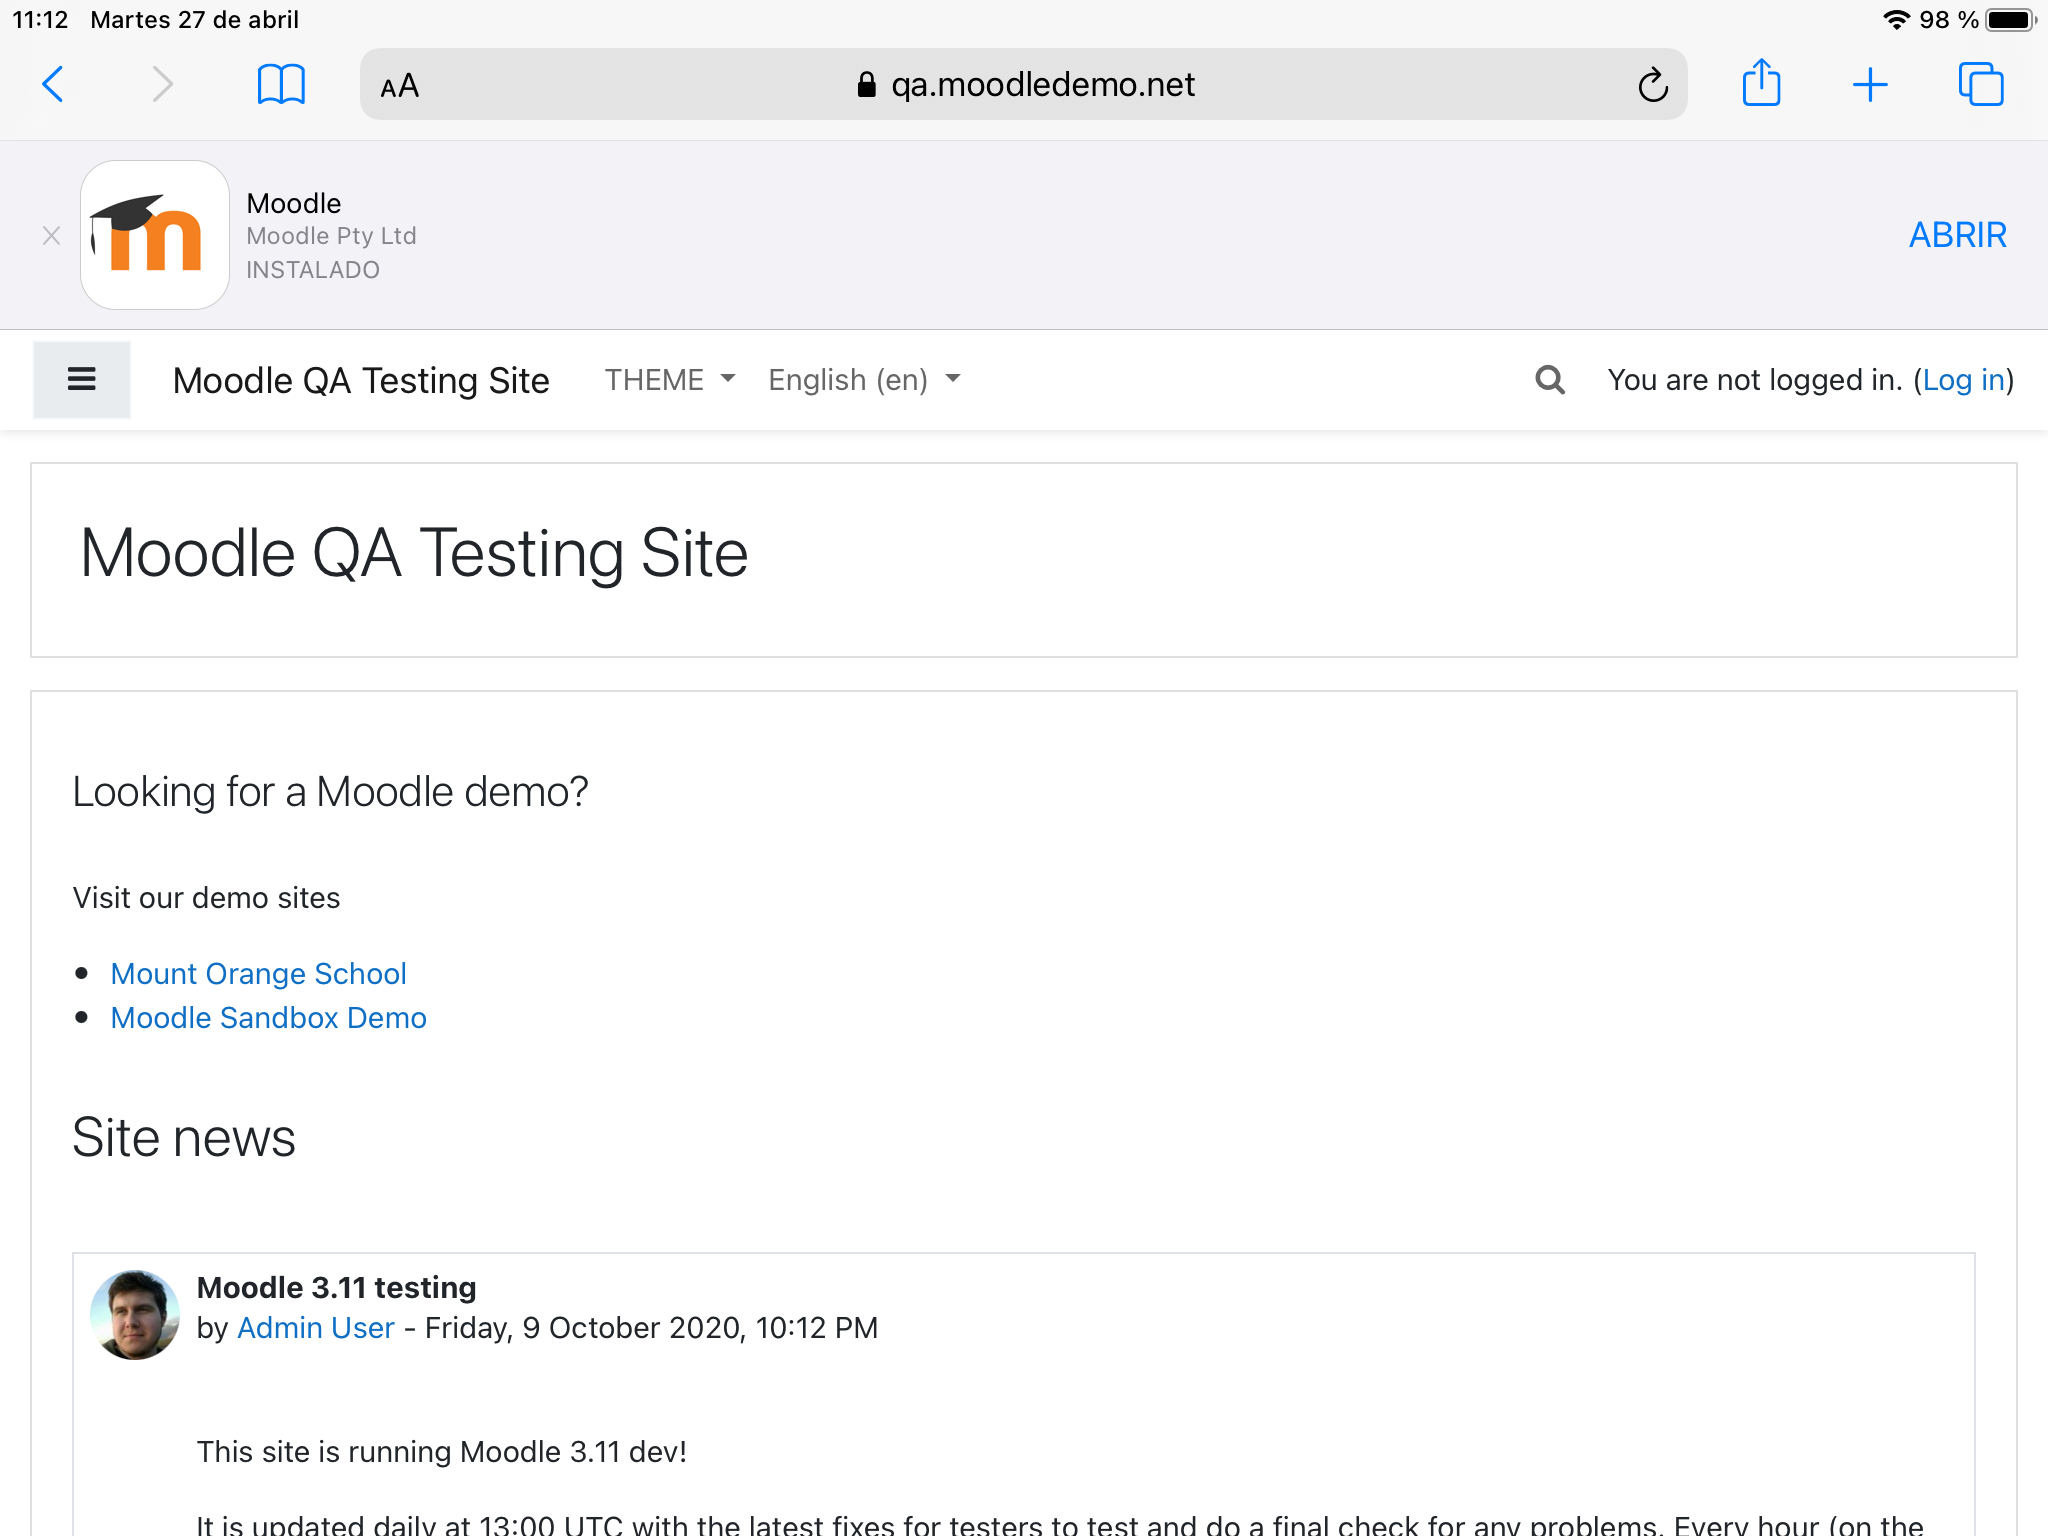Screen dimensions: 2048x1536
Task: Tap the 11:12 clock in status bar
Action: pos(40,20)
